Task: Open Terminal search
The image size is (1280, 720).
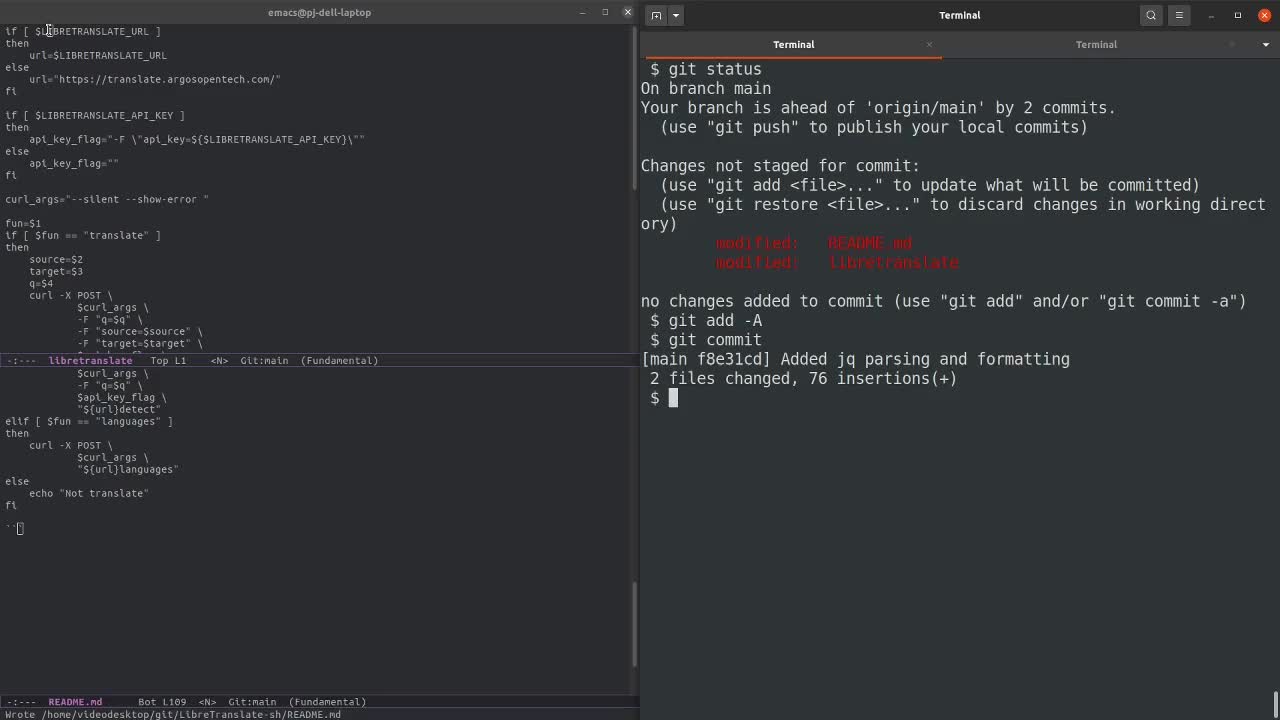Action: (x=1151, y=15)
